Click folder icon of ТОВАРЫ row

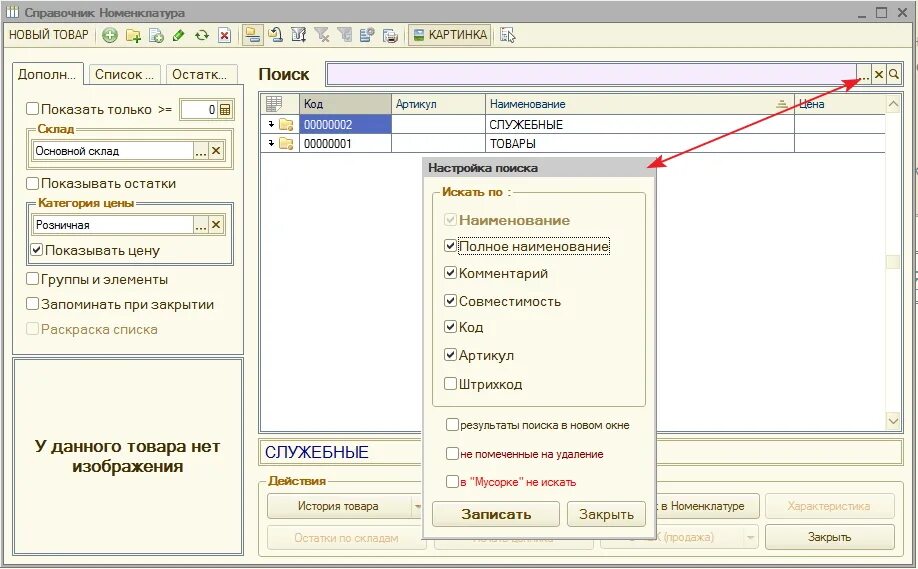click(x=286, y=143)
